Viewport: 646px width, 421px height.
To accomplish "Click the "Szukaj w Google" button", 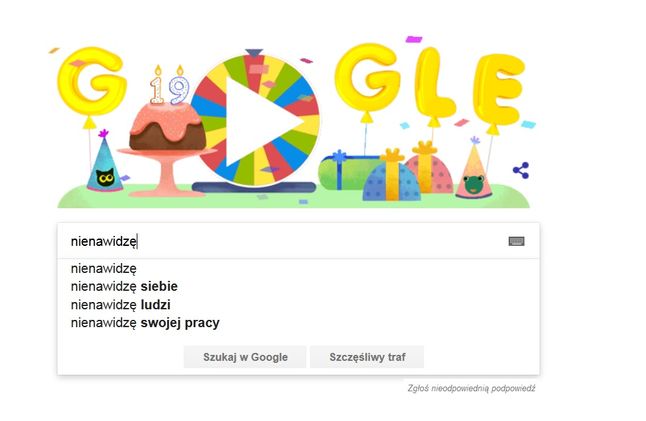I will click(x=245, y=357).
